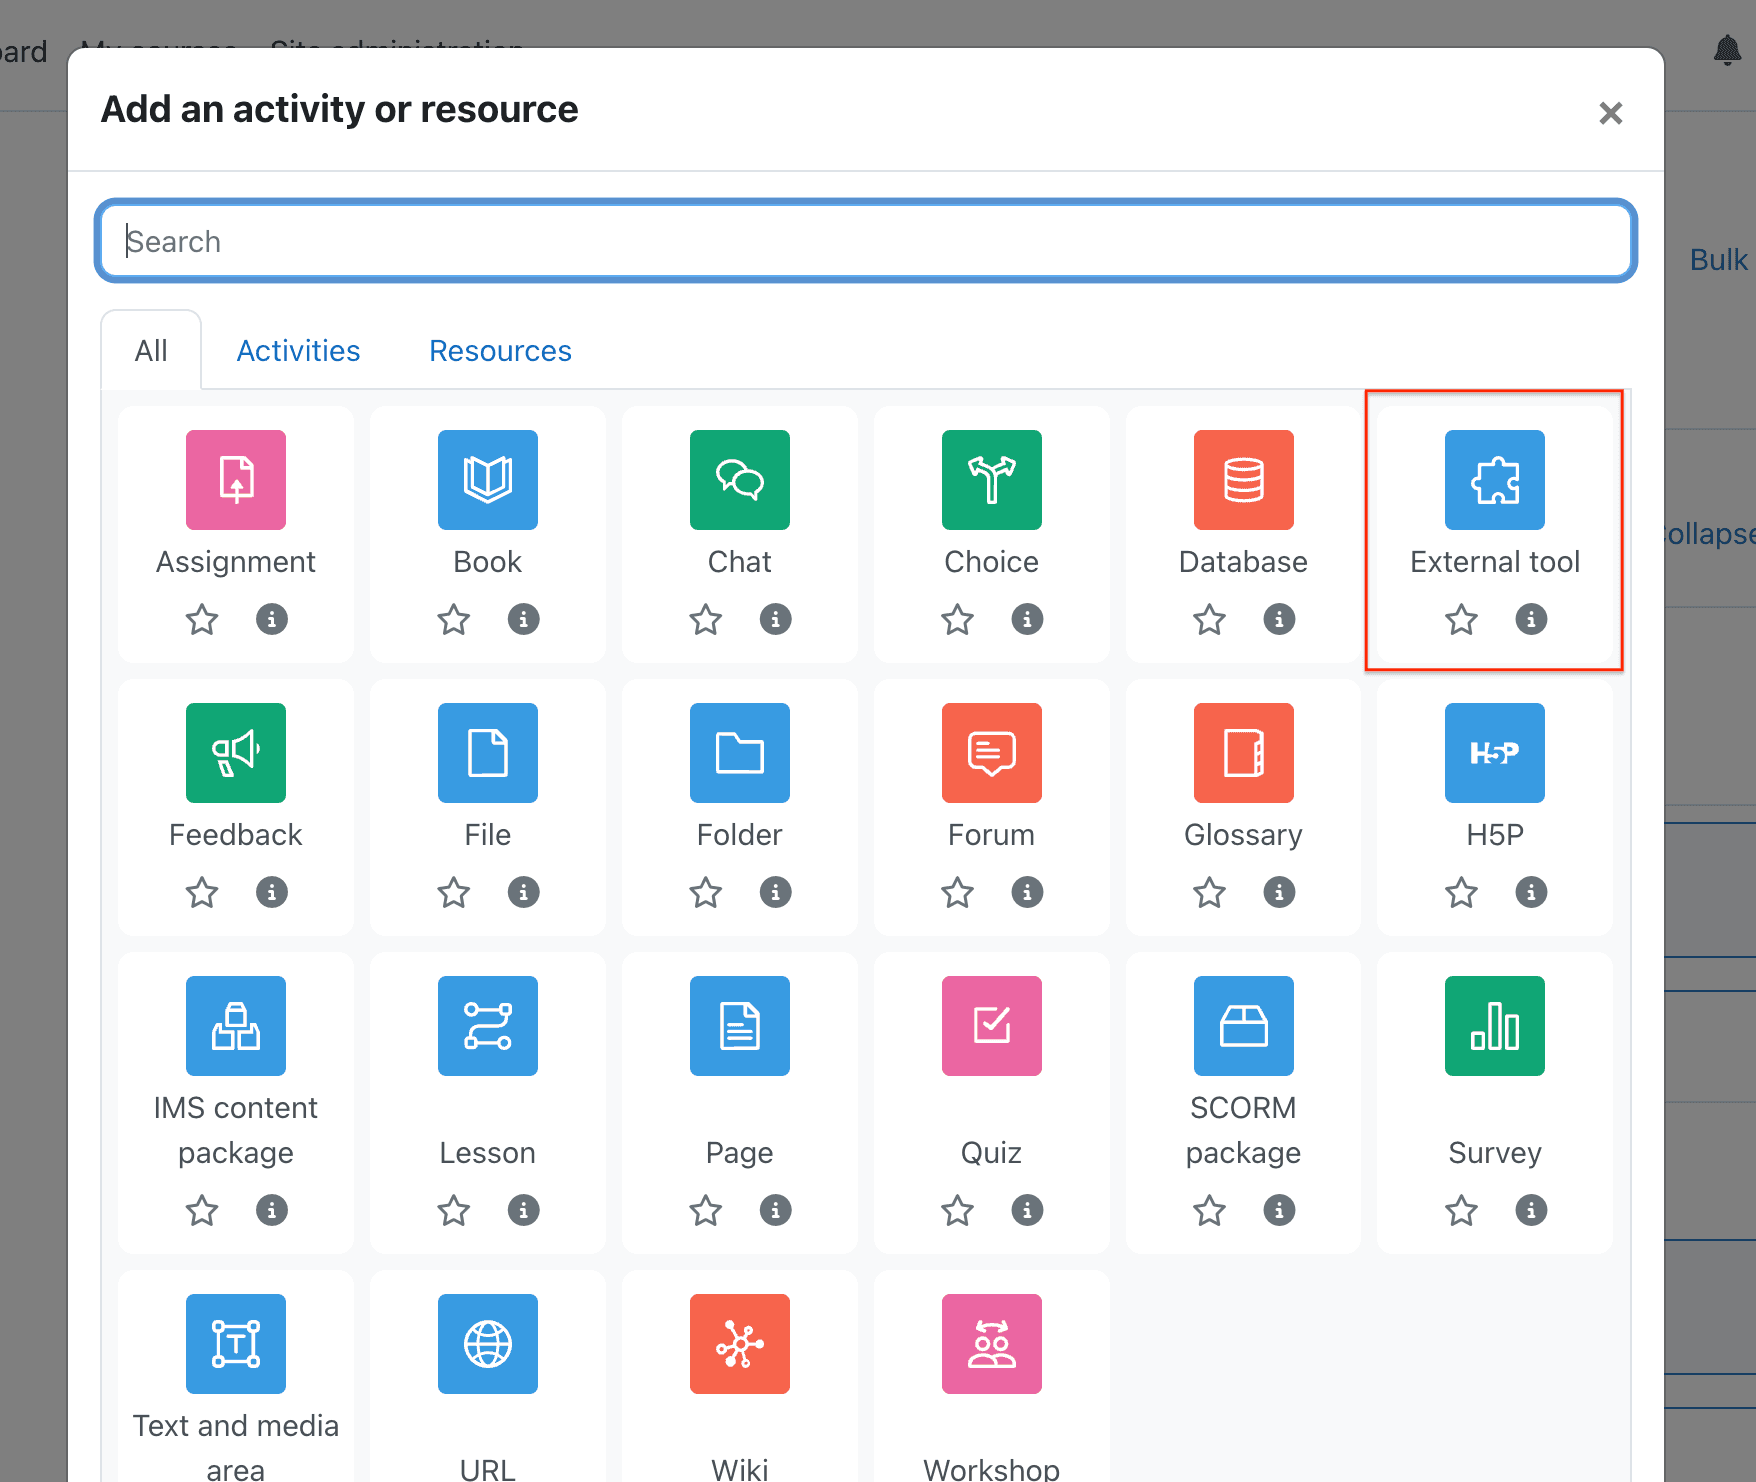The height and width of the screenshot is (1482, 1756).
Task: Add a Folder resource
Action: 740,753
